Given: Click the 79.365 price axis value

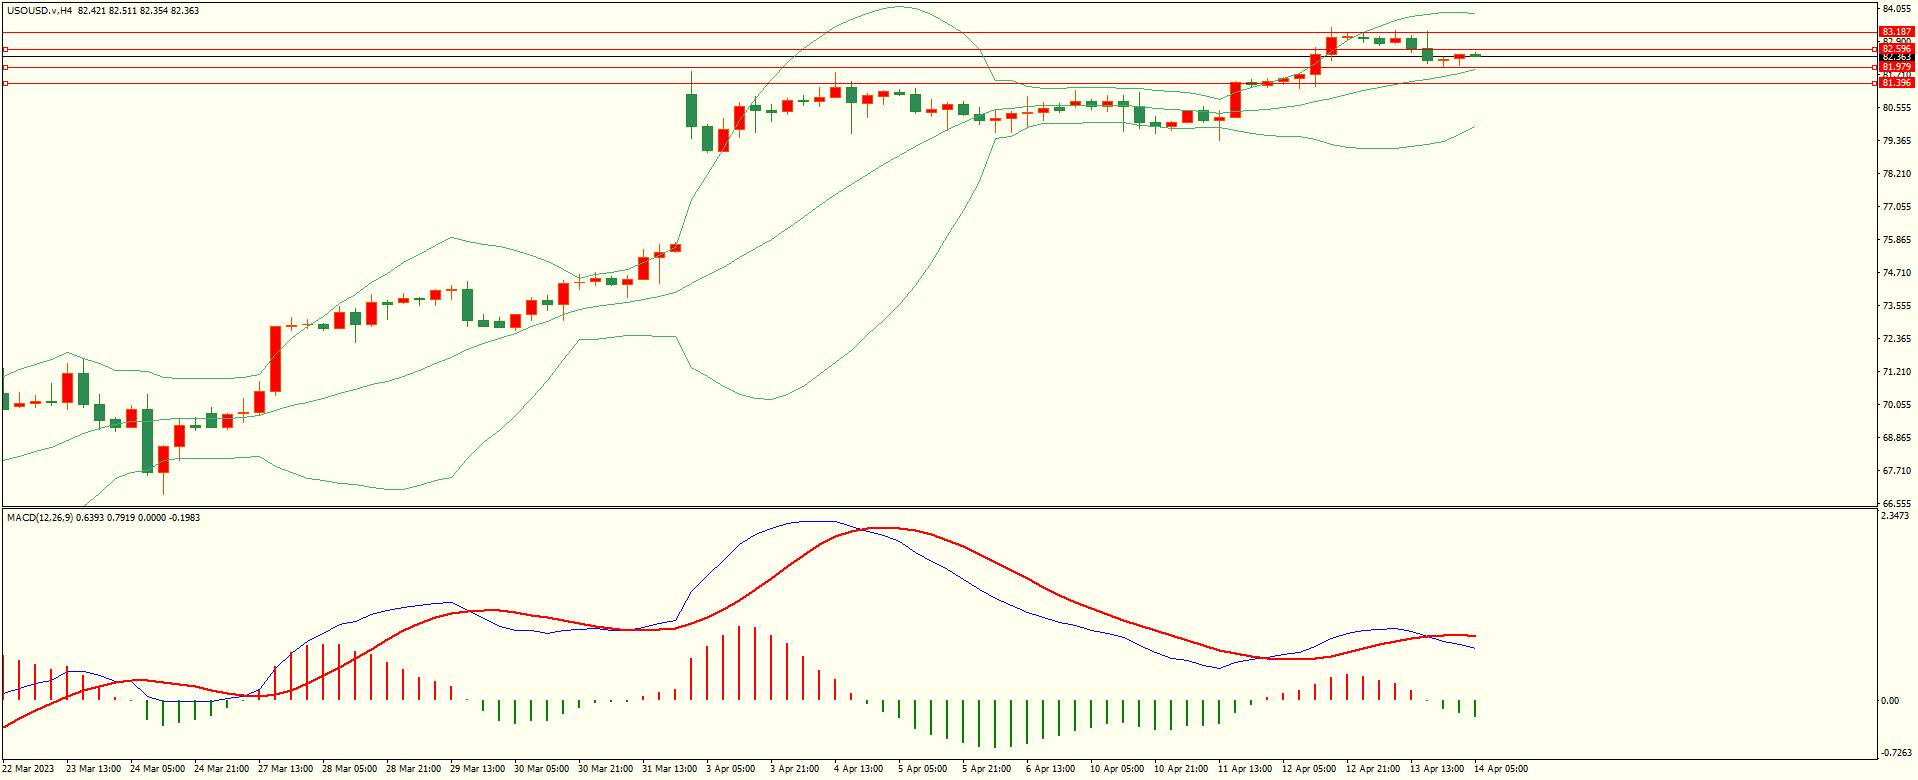Looking at the screenshot, I should tap(1897, 141).
